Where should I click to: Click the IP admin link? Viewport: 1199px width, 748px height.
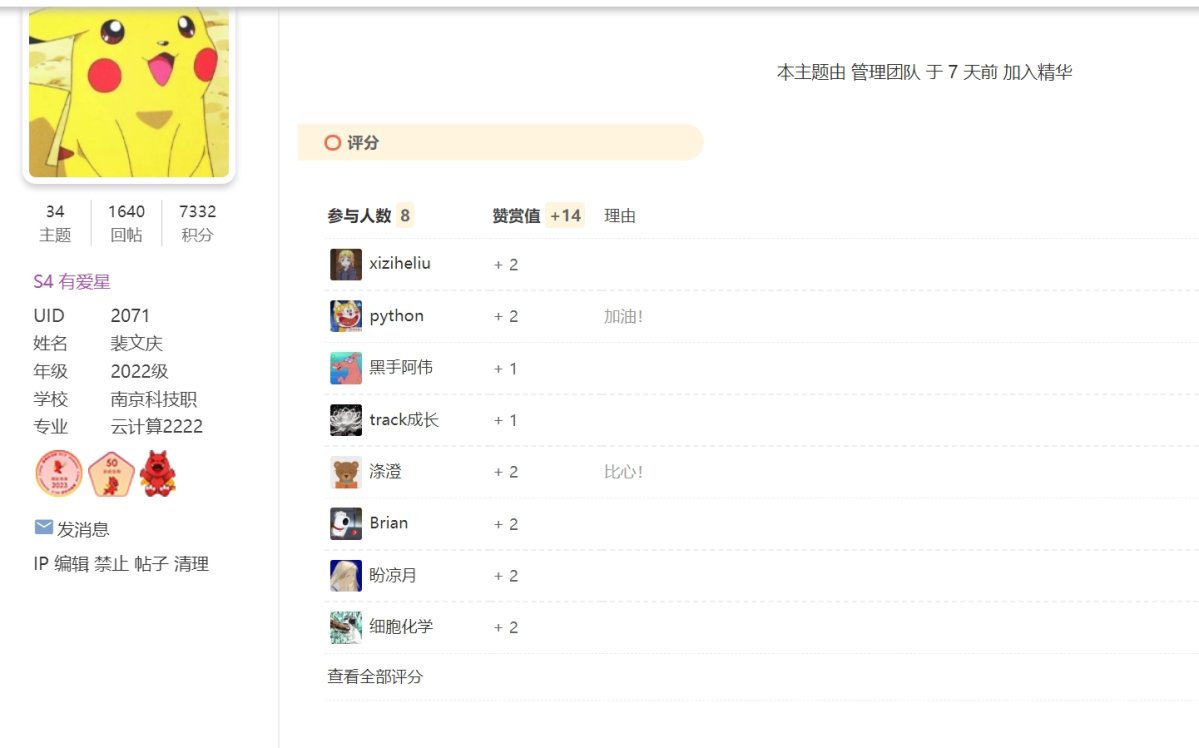(x=41, y=564)
